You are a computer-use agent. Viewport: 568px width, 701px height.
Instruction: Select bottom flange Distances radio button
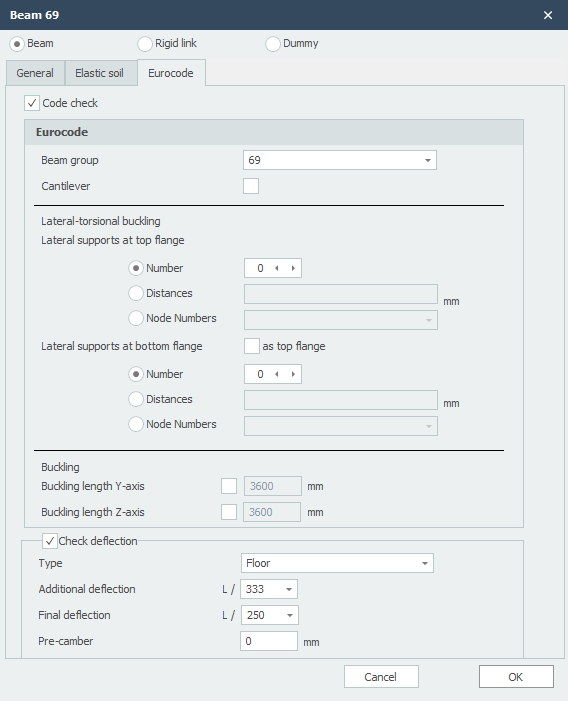(x=136, y=399)
